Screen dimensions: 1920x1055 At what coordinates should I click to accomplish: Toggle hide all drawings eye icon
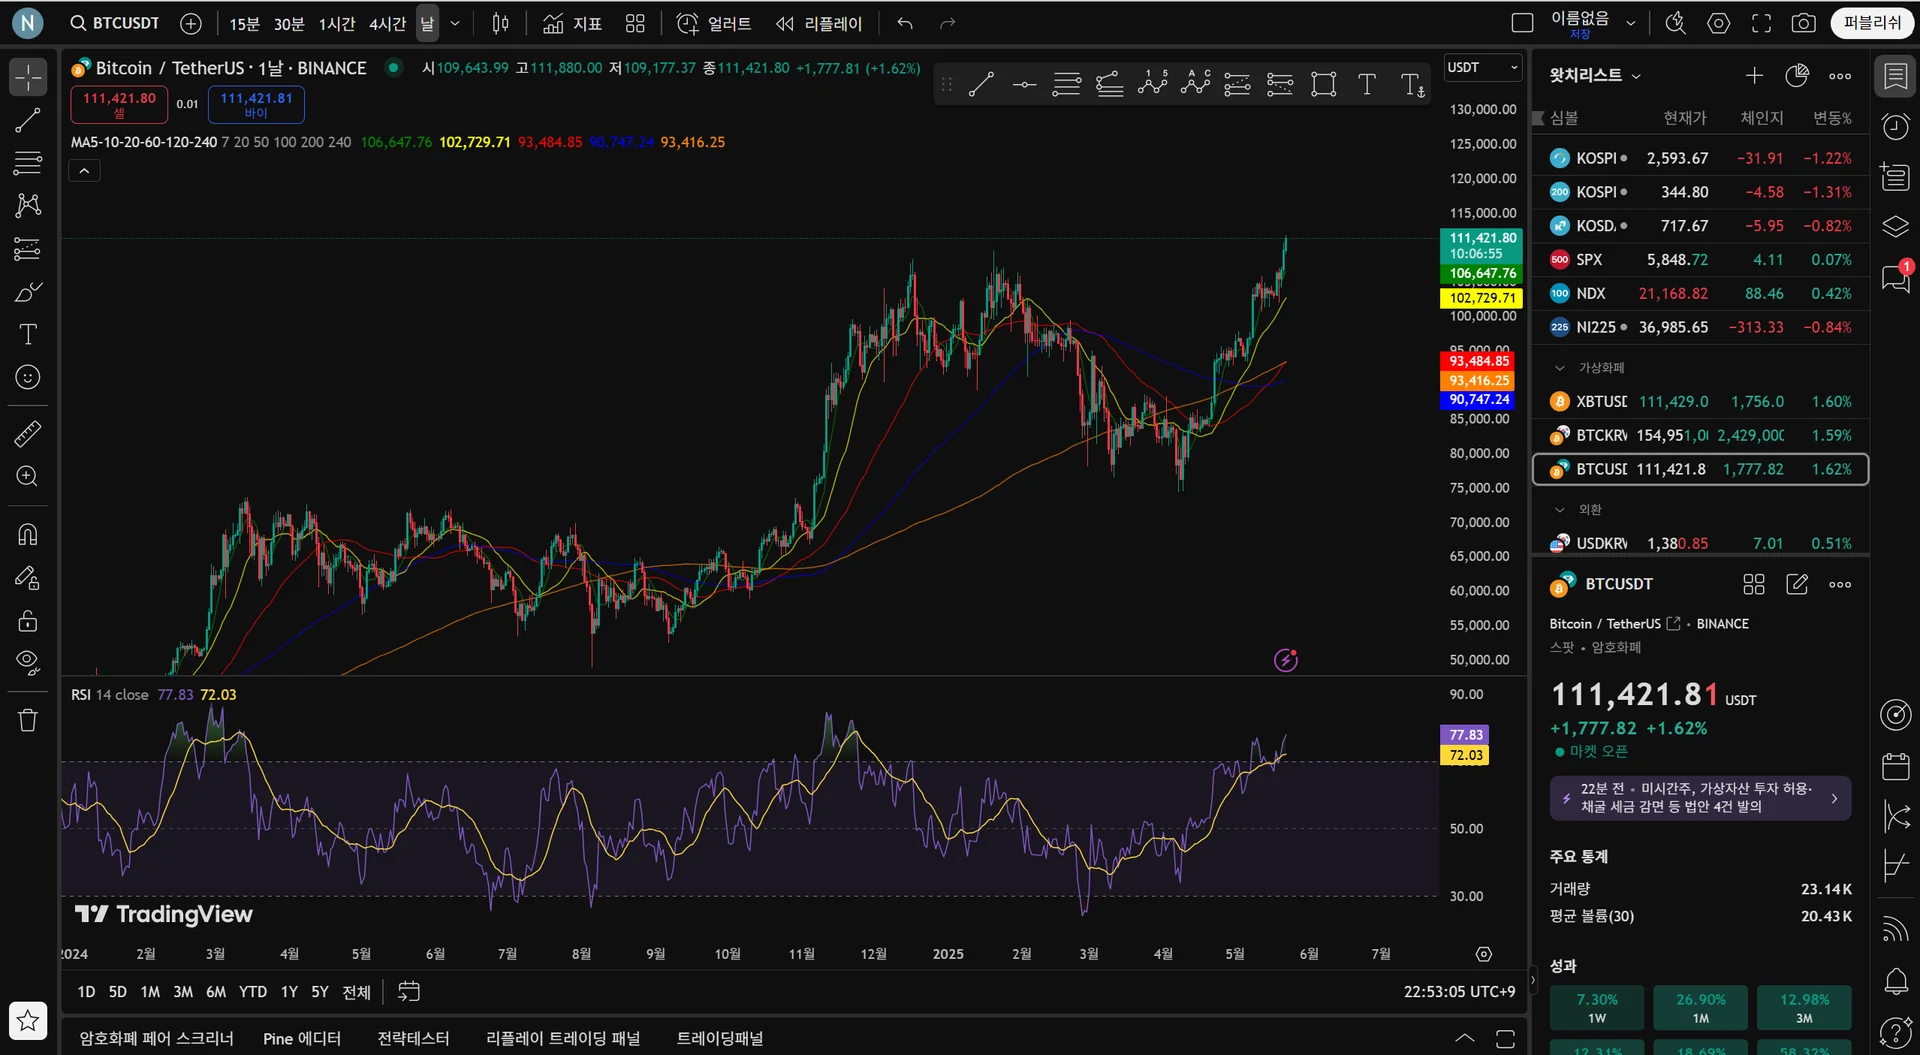pos(28,662)
